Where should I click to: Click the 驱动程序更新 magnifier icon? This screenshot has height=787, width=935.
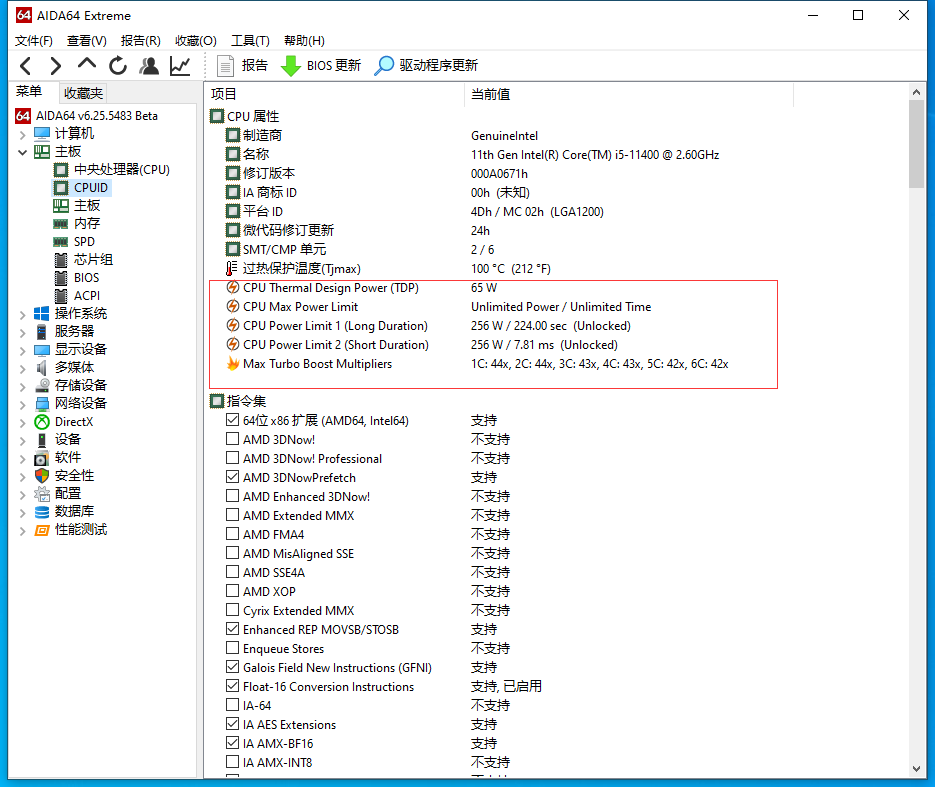click(x=384, y=66)
